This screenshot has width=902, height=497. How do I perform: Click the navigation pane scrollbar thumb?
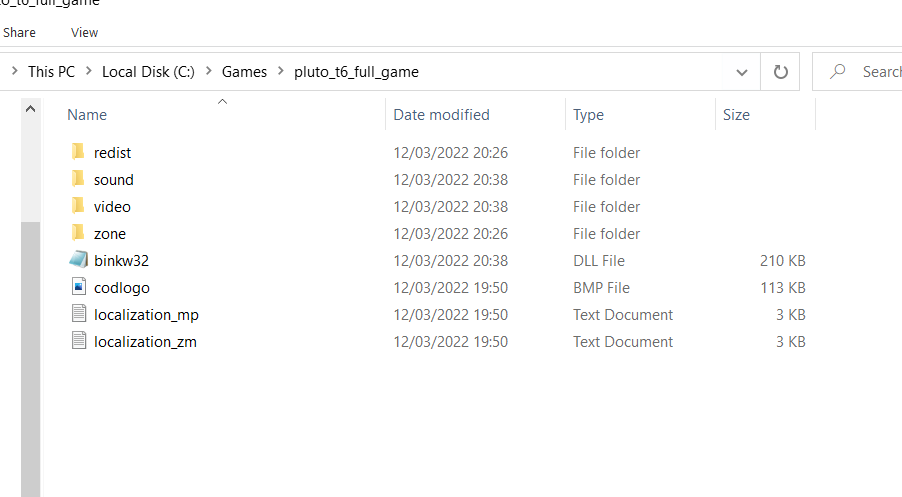click(30, 359)
